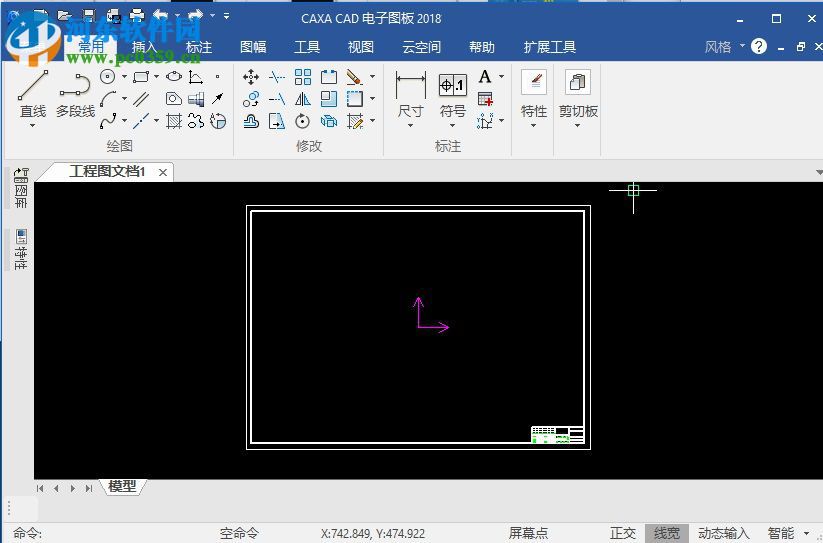Viewport: 823px width, 543px height.
Task: Toggle 动态输入 dynamic input
Action: 723,533
